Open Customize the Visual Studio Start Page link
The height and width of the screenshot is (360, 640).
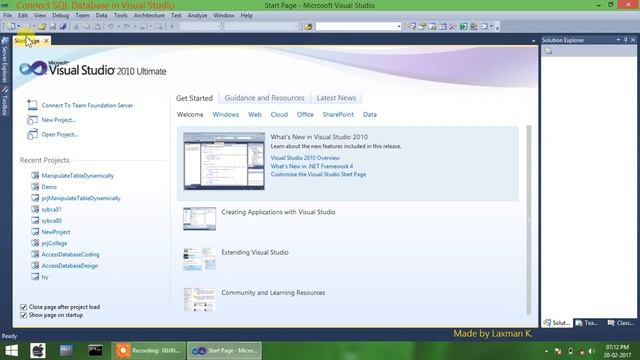click(x=318, y=174)
